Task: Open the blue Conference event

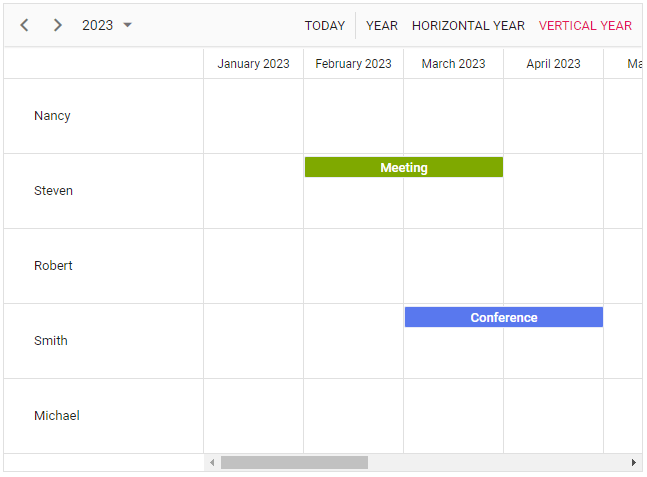Action: 504,318
